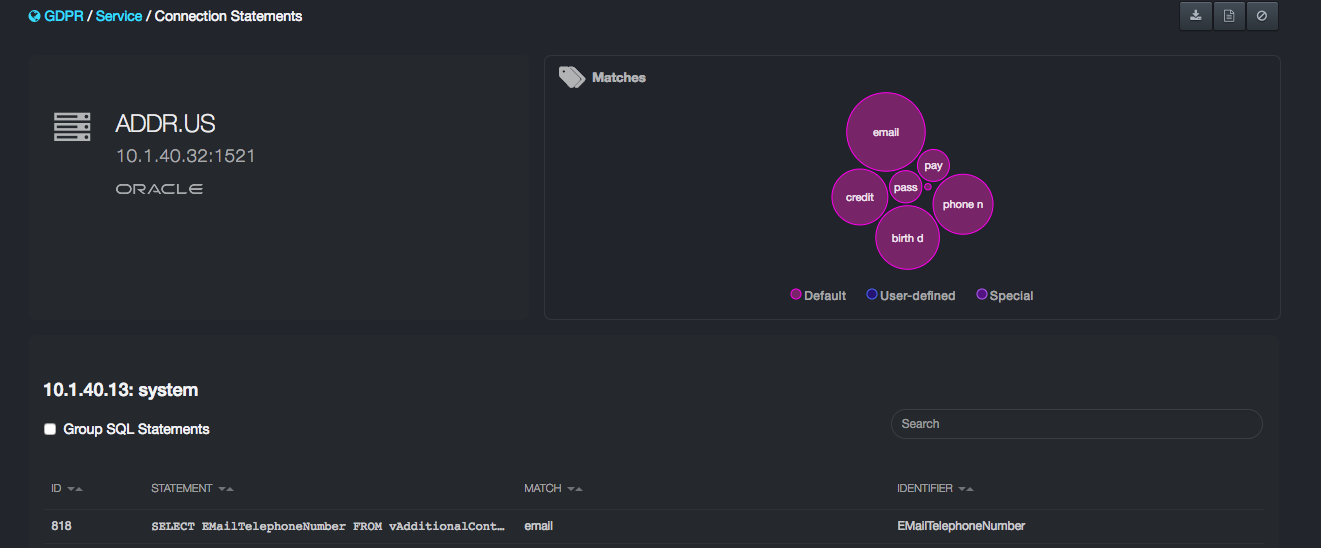
Task: Go to GDPR breadcrumb link
Action: click(x=64, y=16)
